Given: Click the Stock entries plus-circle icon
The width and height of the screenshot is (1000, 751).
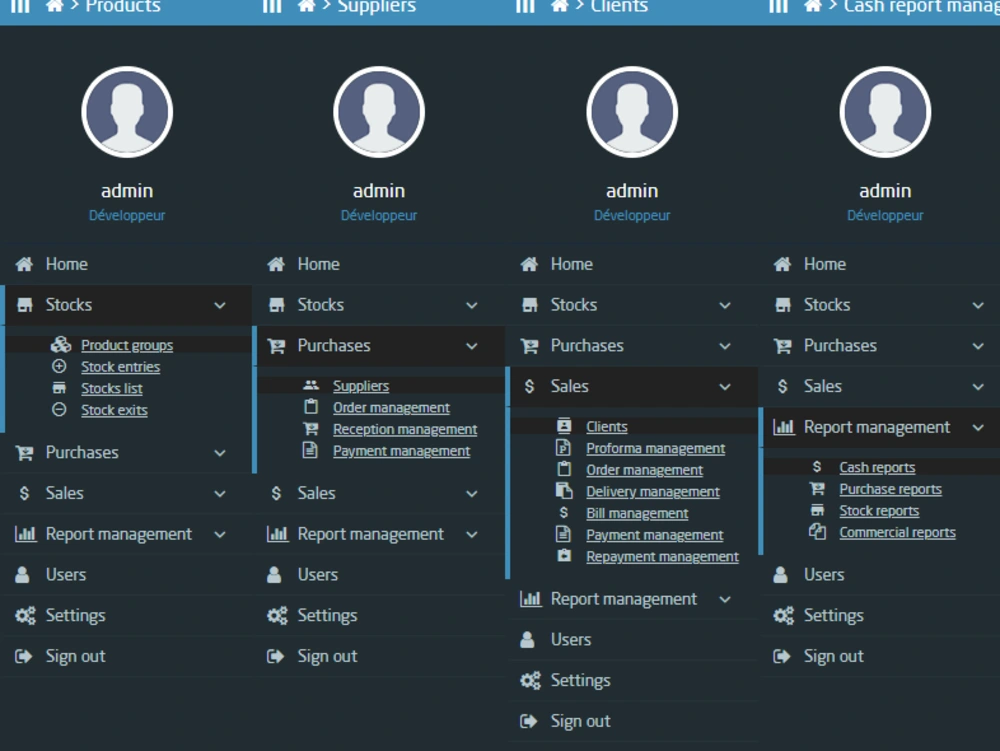Looking at the screenshot, I should click(59, 366).
